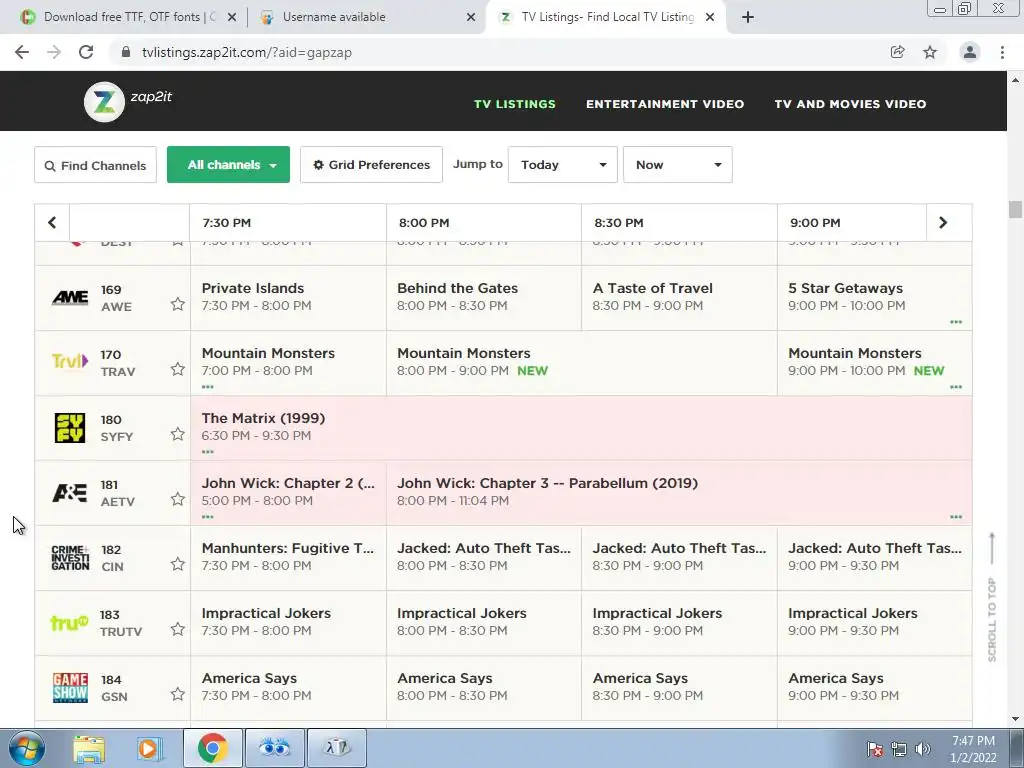1024x768 pixels.
Task: Expand dots under 5 Star Getaways
Action: point(956,322)
